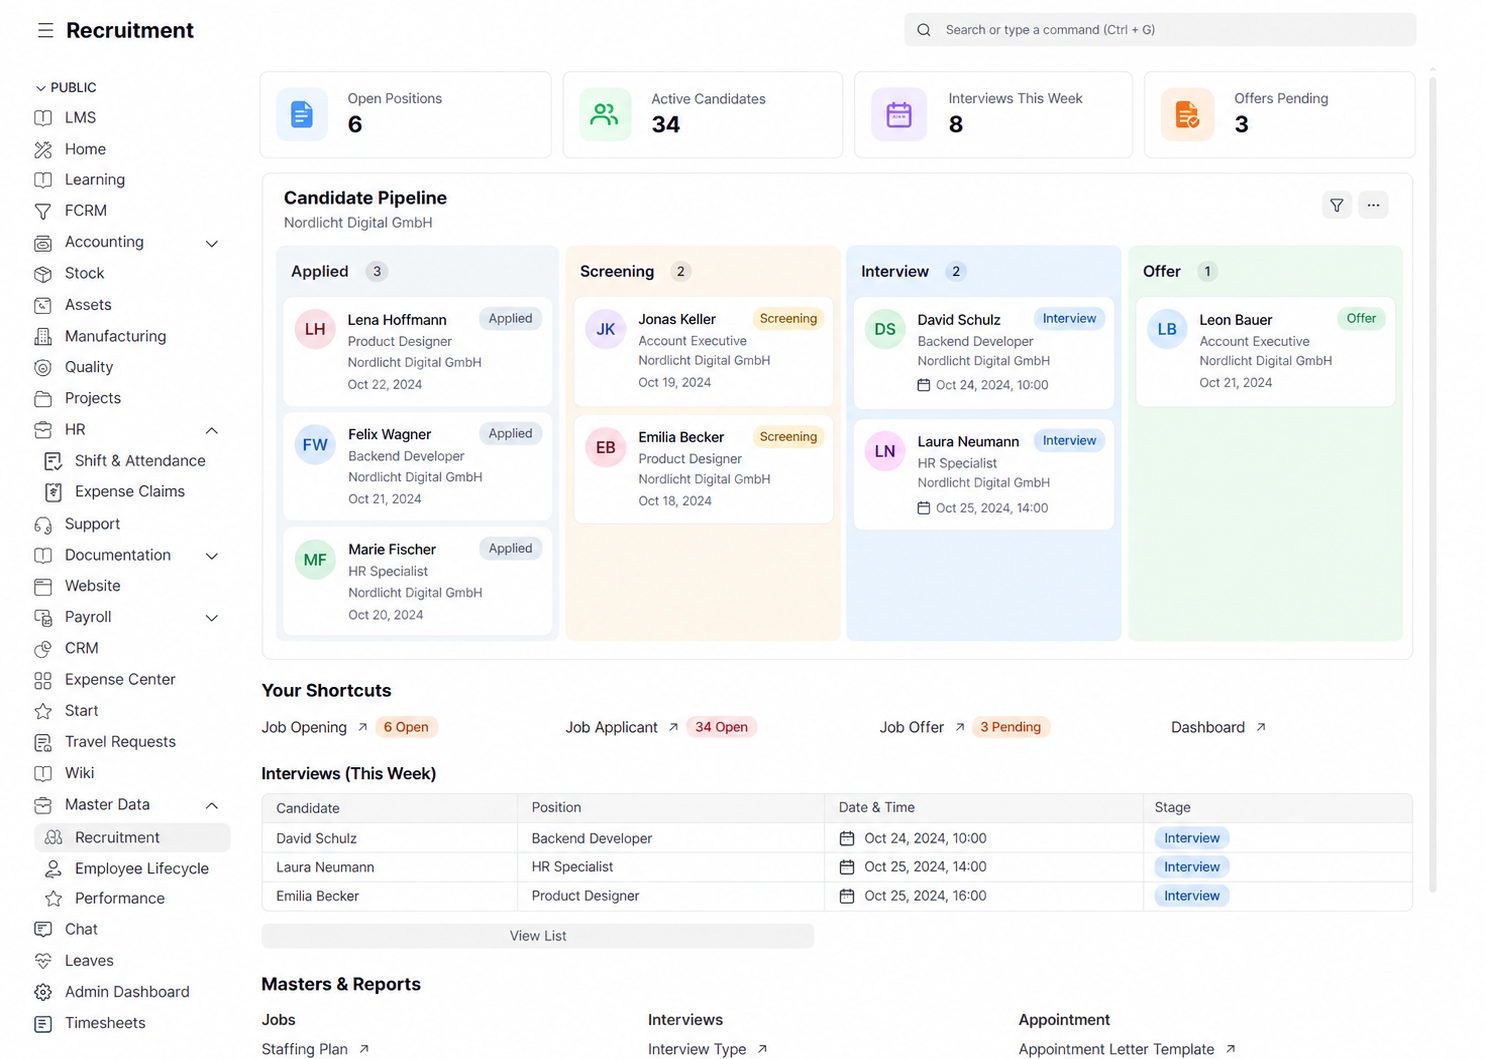Select Recruitment in the sidebar
The height and width of the screenshot is (1059, 1486).
pyautogui.click(x=132, y=838)
